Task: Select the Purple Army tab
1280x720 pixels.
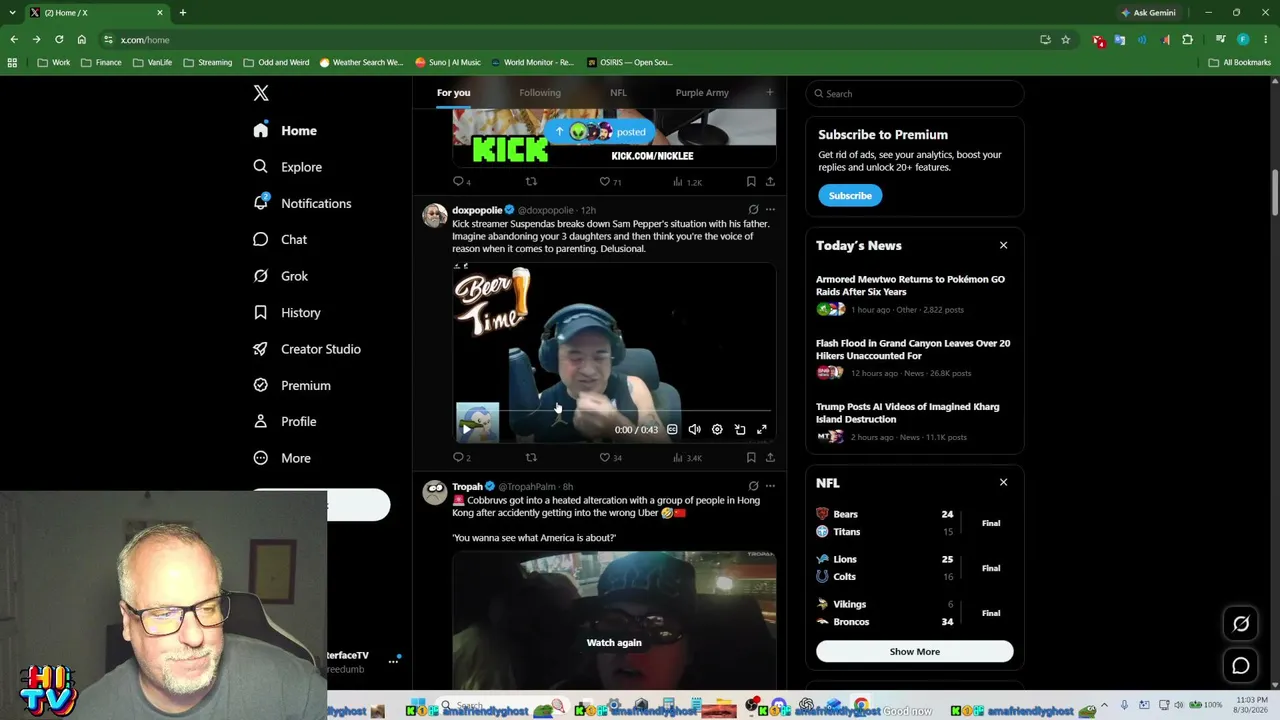Action: click(702, 93)
